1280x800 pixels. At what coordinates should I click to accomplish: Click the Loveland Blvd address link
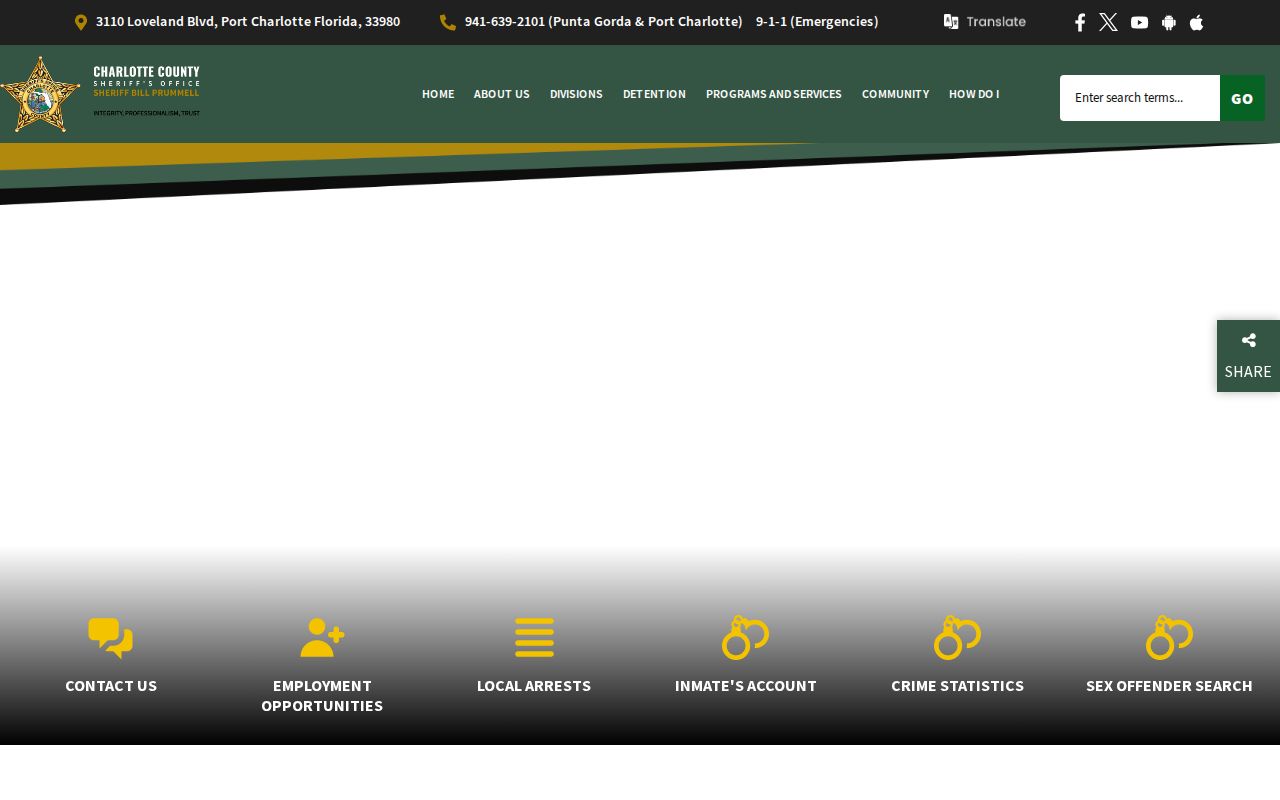click(248, 22)
